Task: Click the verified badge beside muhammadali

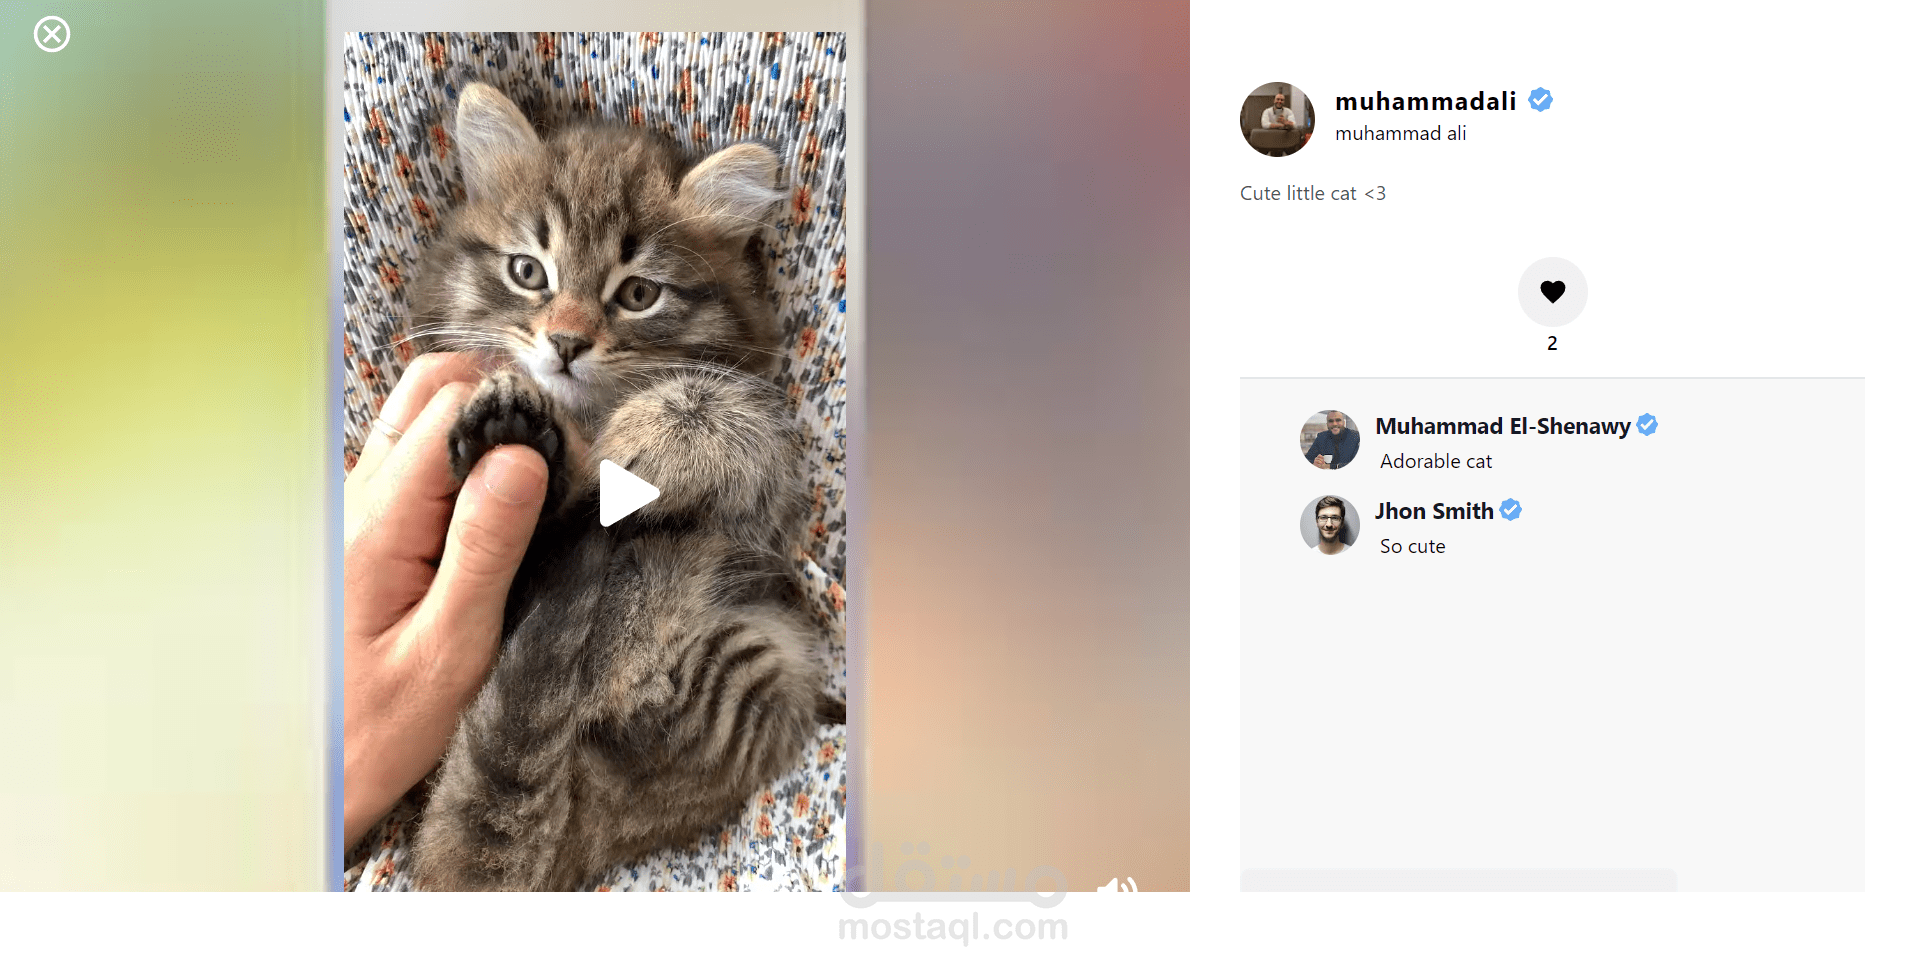Action: click(x=1540, y=100)
